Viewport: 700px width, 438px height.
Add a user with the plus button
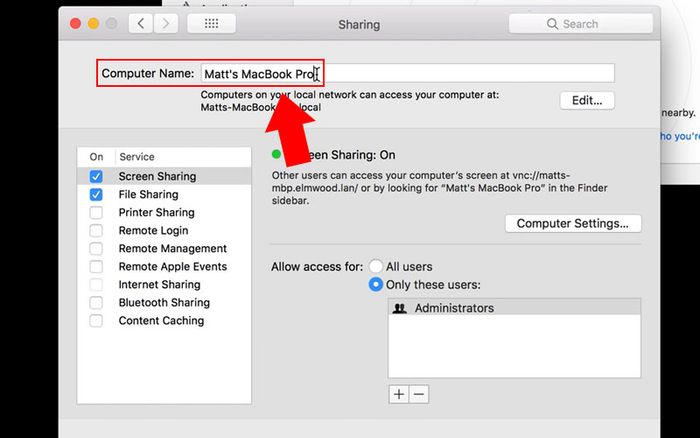(x=399, y=394)
